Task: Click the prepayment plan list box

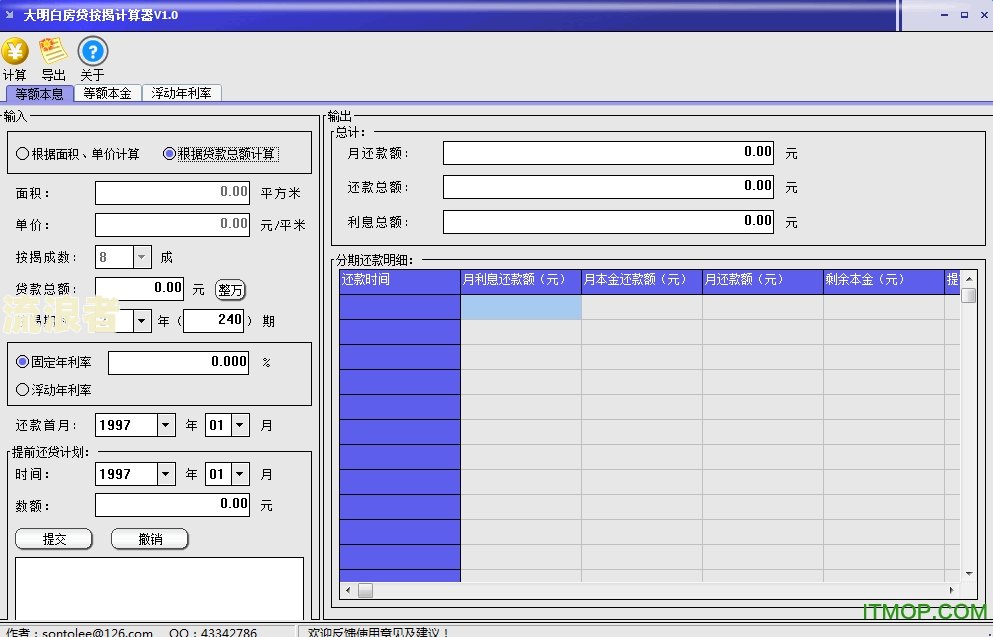Action: (160, 588)
